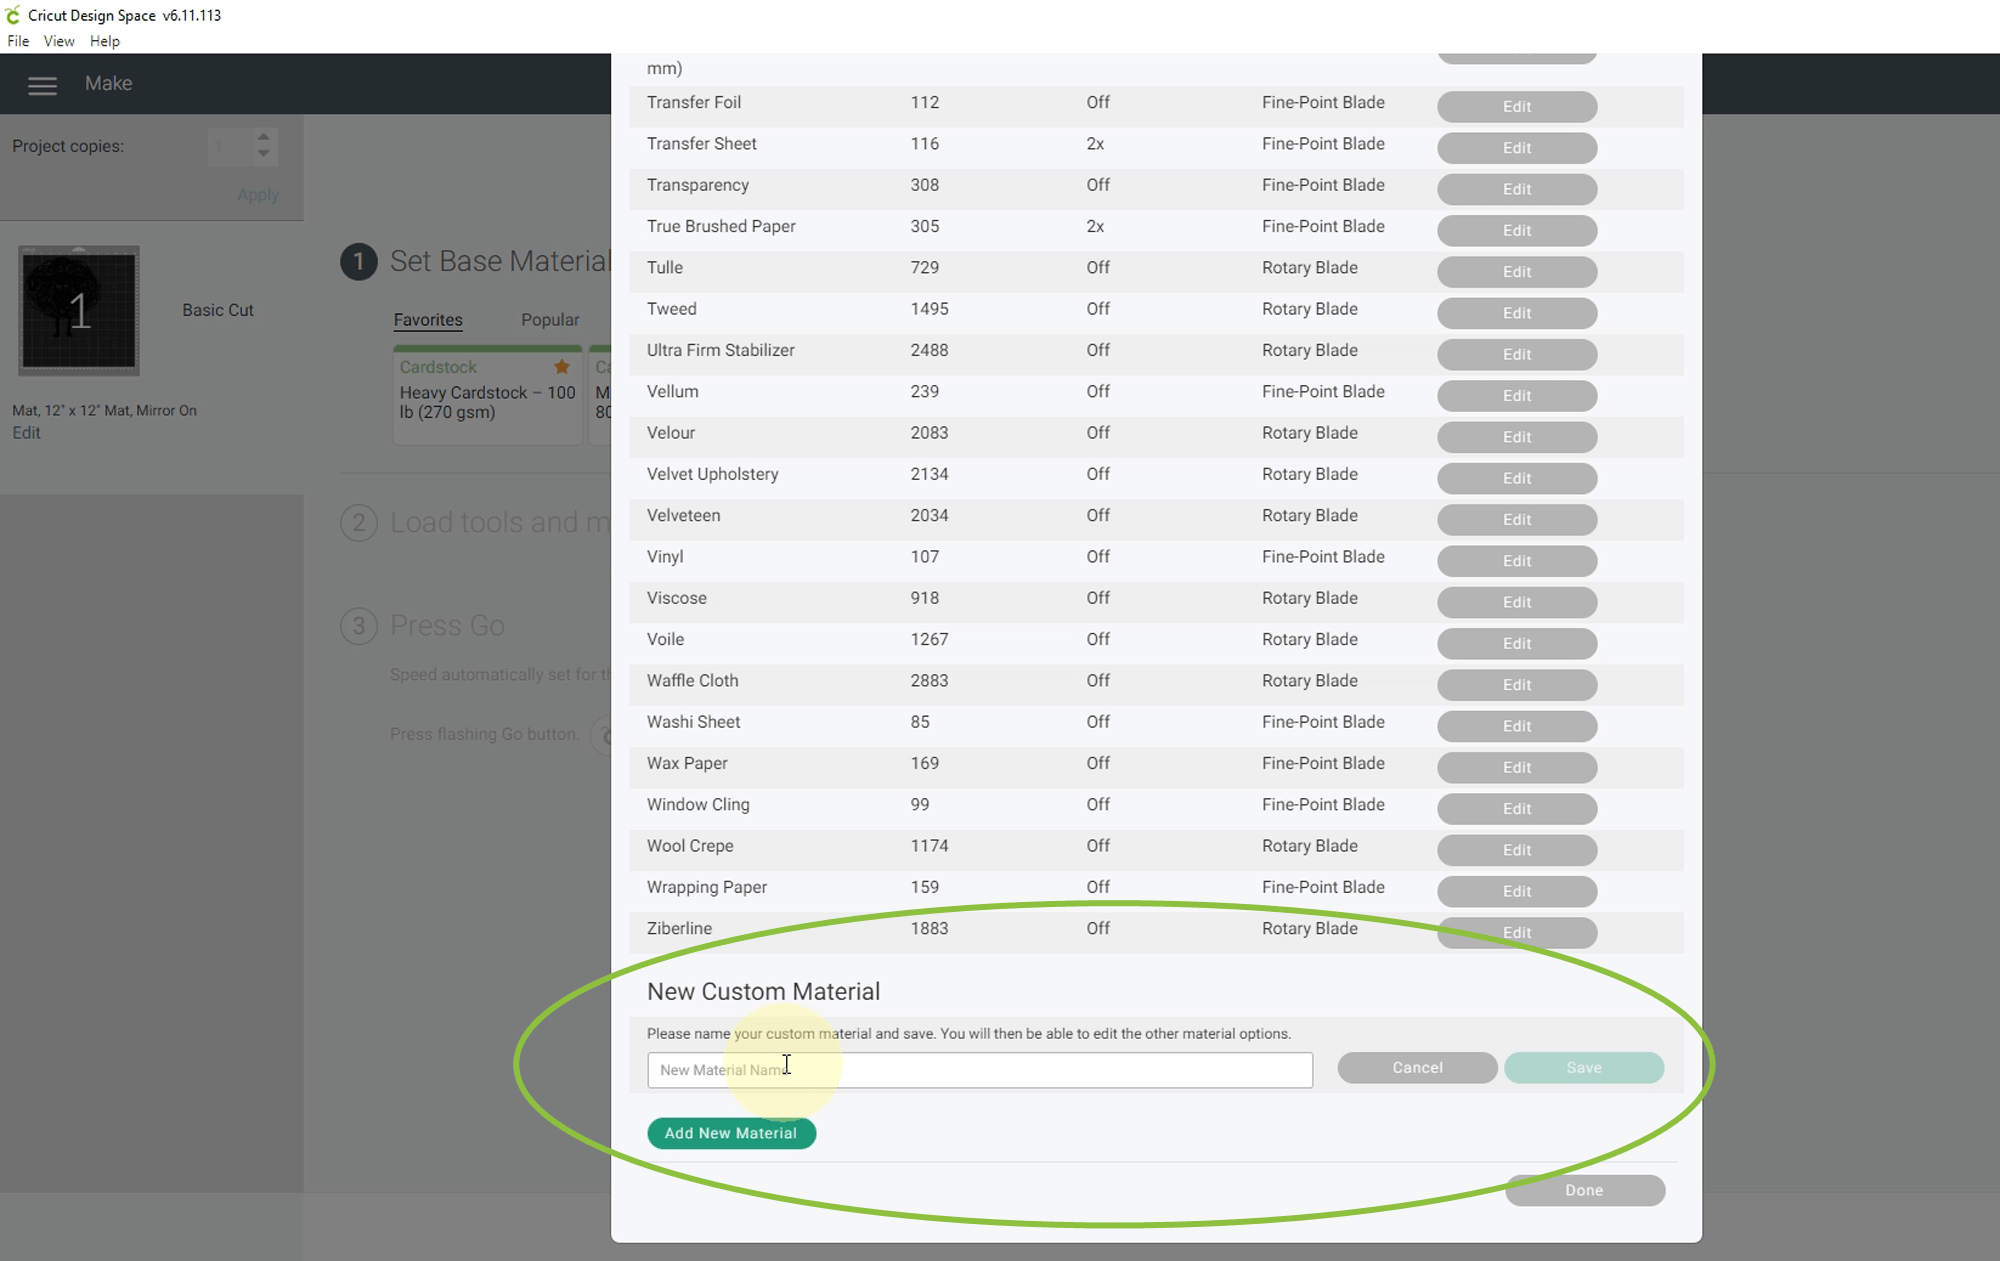Click Done to close materials list

[x=1584, y=1190]
